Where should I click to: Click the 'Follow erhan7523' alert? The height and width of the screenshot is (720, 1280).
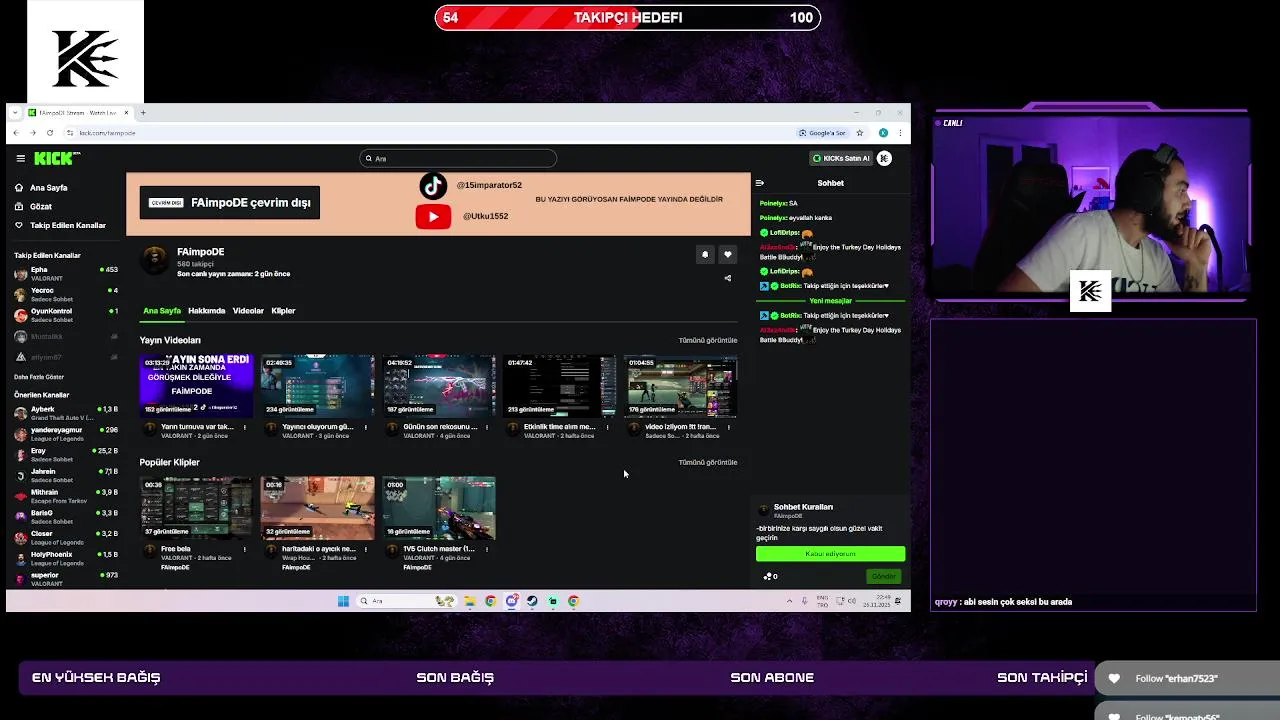point(1188,678)
